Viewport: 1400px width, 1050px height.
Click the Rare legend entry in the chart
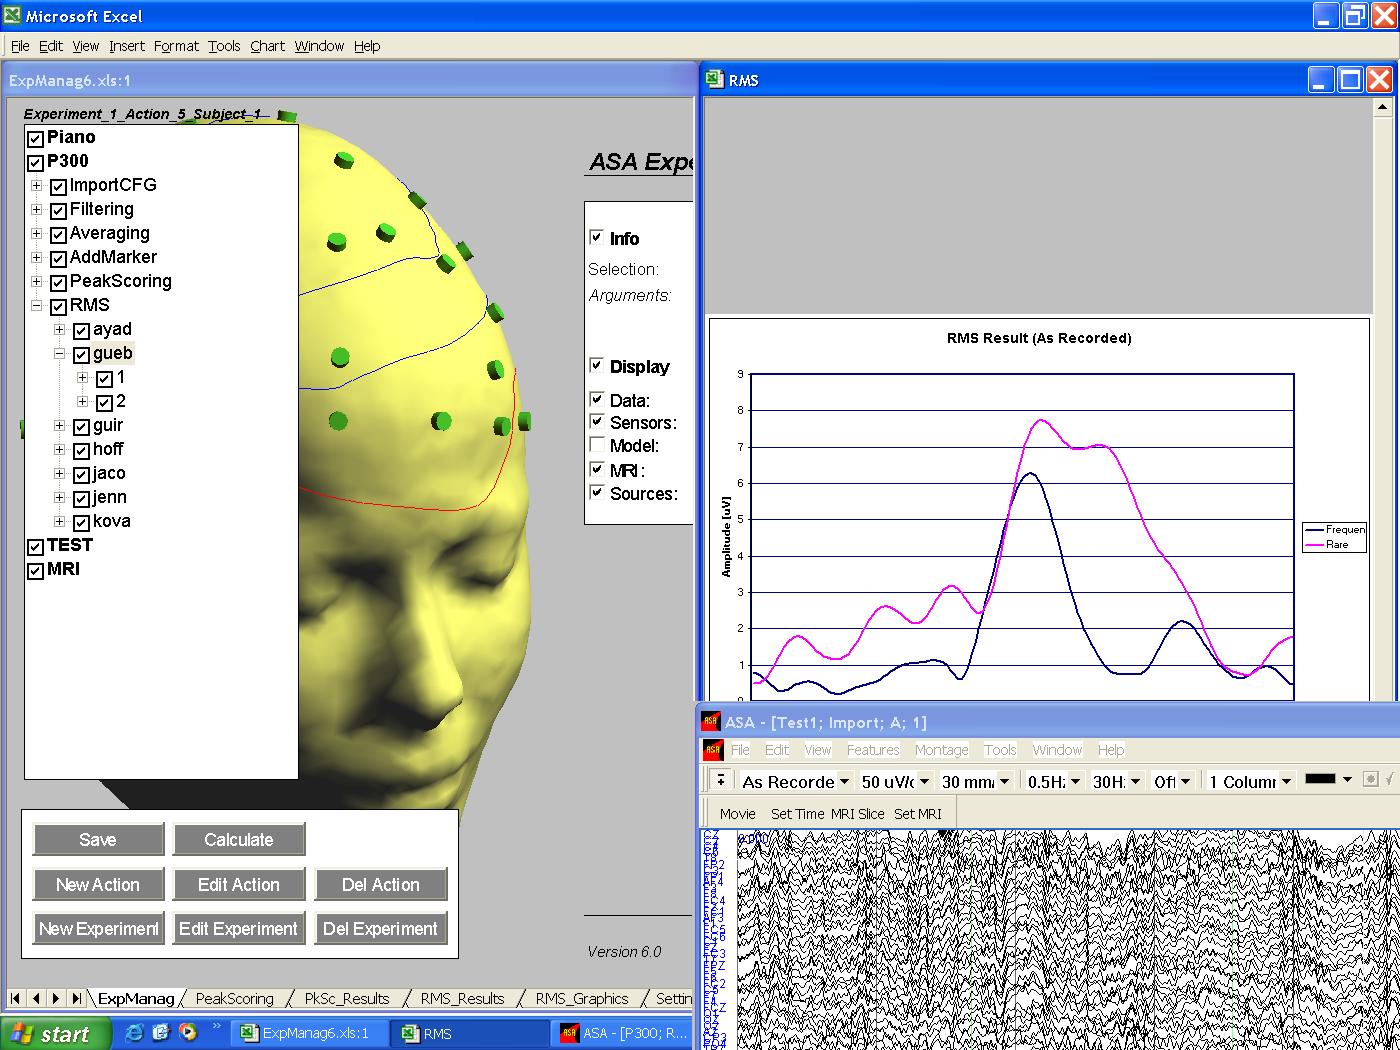[x=1336, y=545]
